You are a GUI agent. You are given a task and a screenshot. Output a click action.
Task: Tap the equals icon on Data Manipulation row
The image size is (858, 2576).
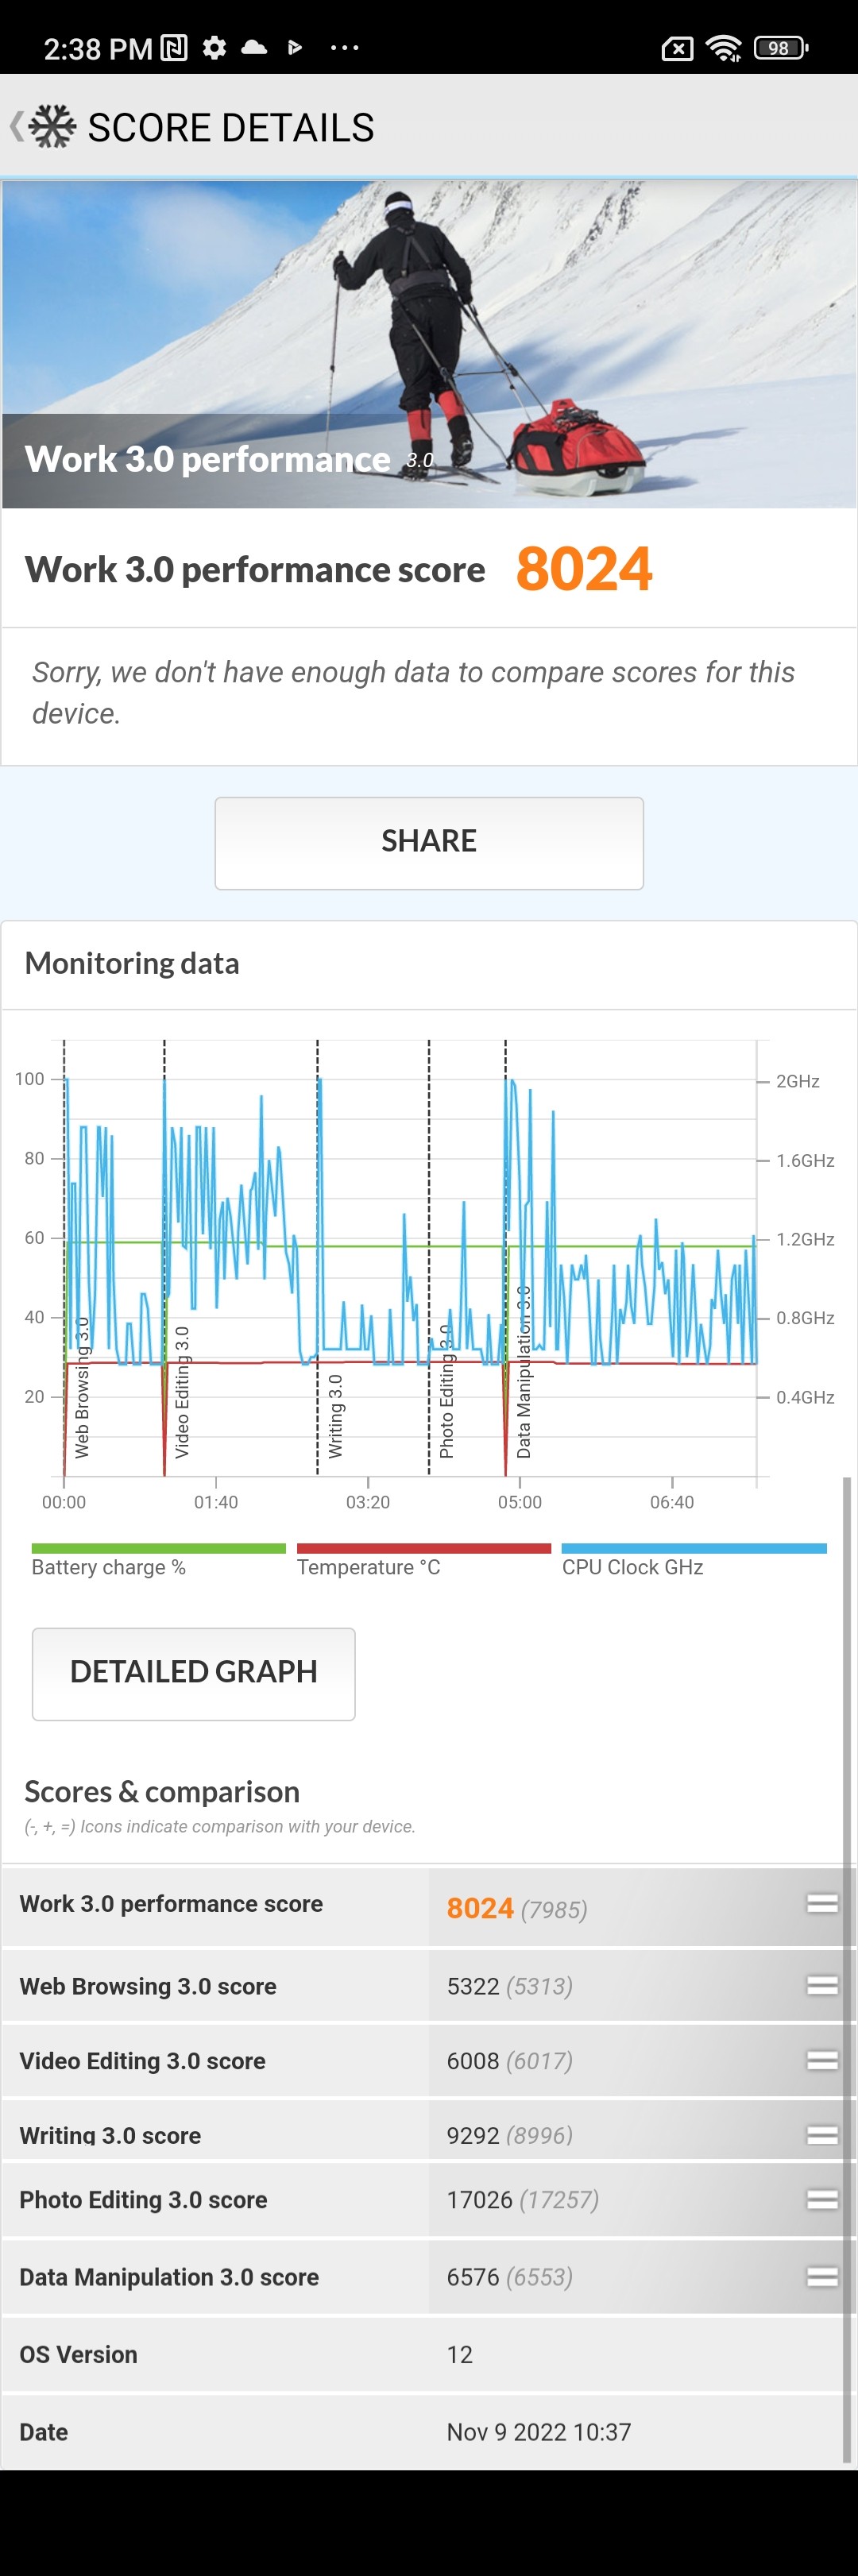point(821,2276)
